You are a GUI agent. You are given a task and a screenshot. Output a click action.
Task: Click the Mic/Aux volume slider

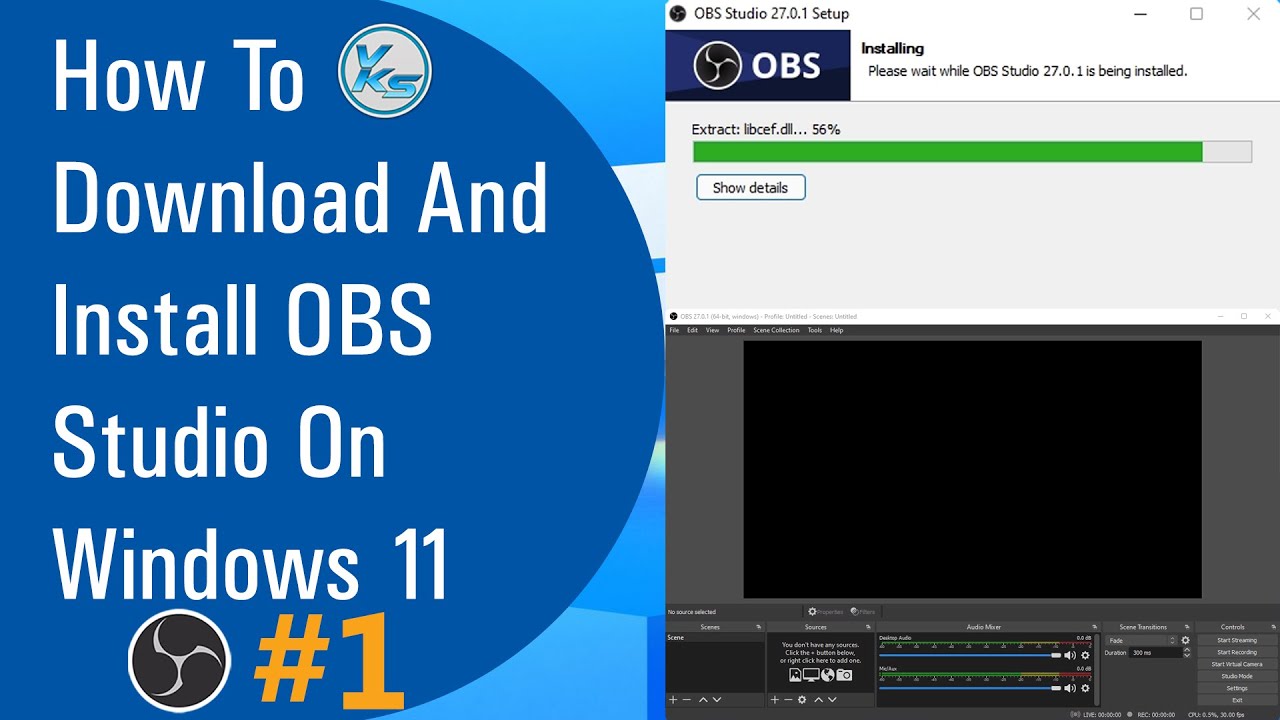coord(970,688)
